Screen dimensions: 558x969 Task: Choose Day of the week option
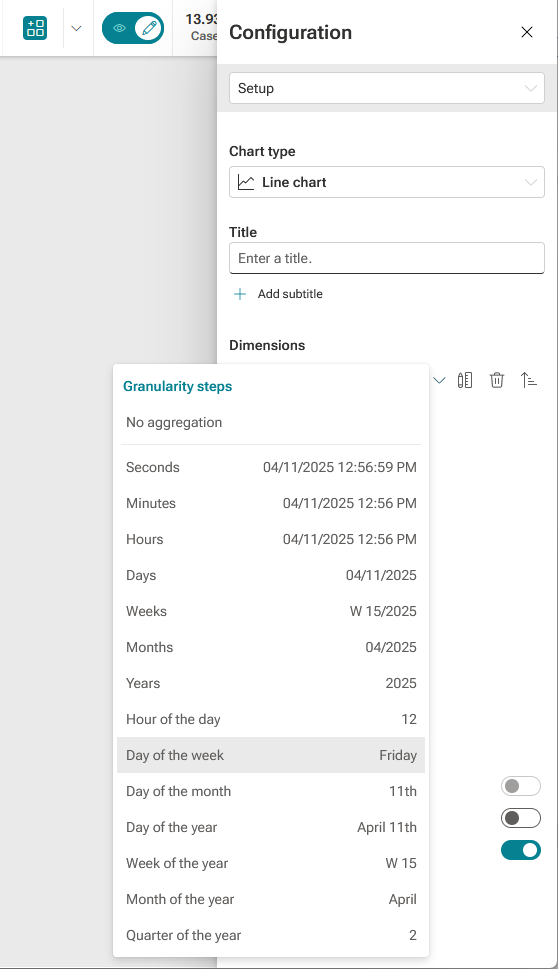271,755
